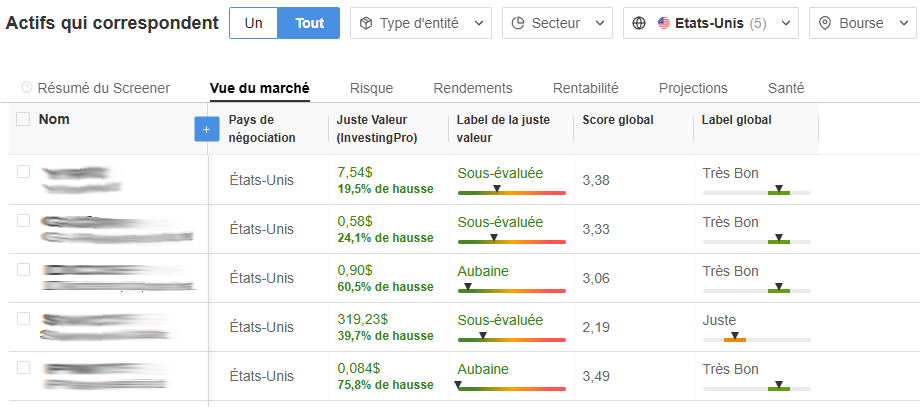Open the Rentabilité tab
The width and height of the screenshot is (920, 407).
[x=585, y=88]
